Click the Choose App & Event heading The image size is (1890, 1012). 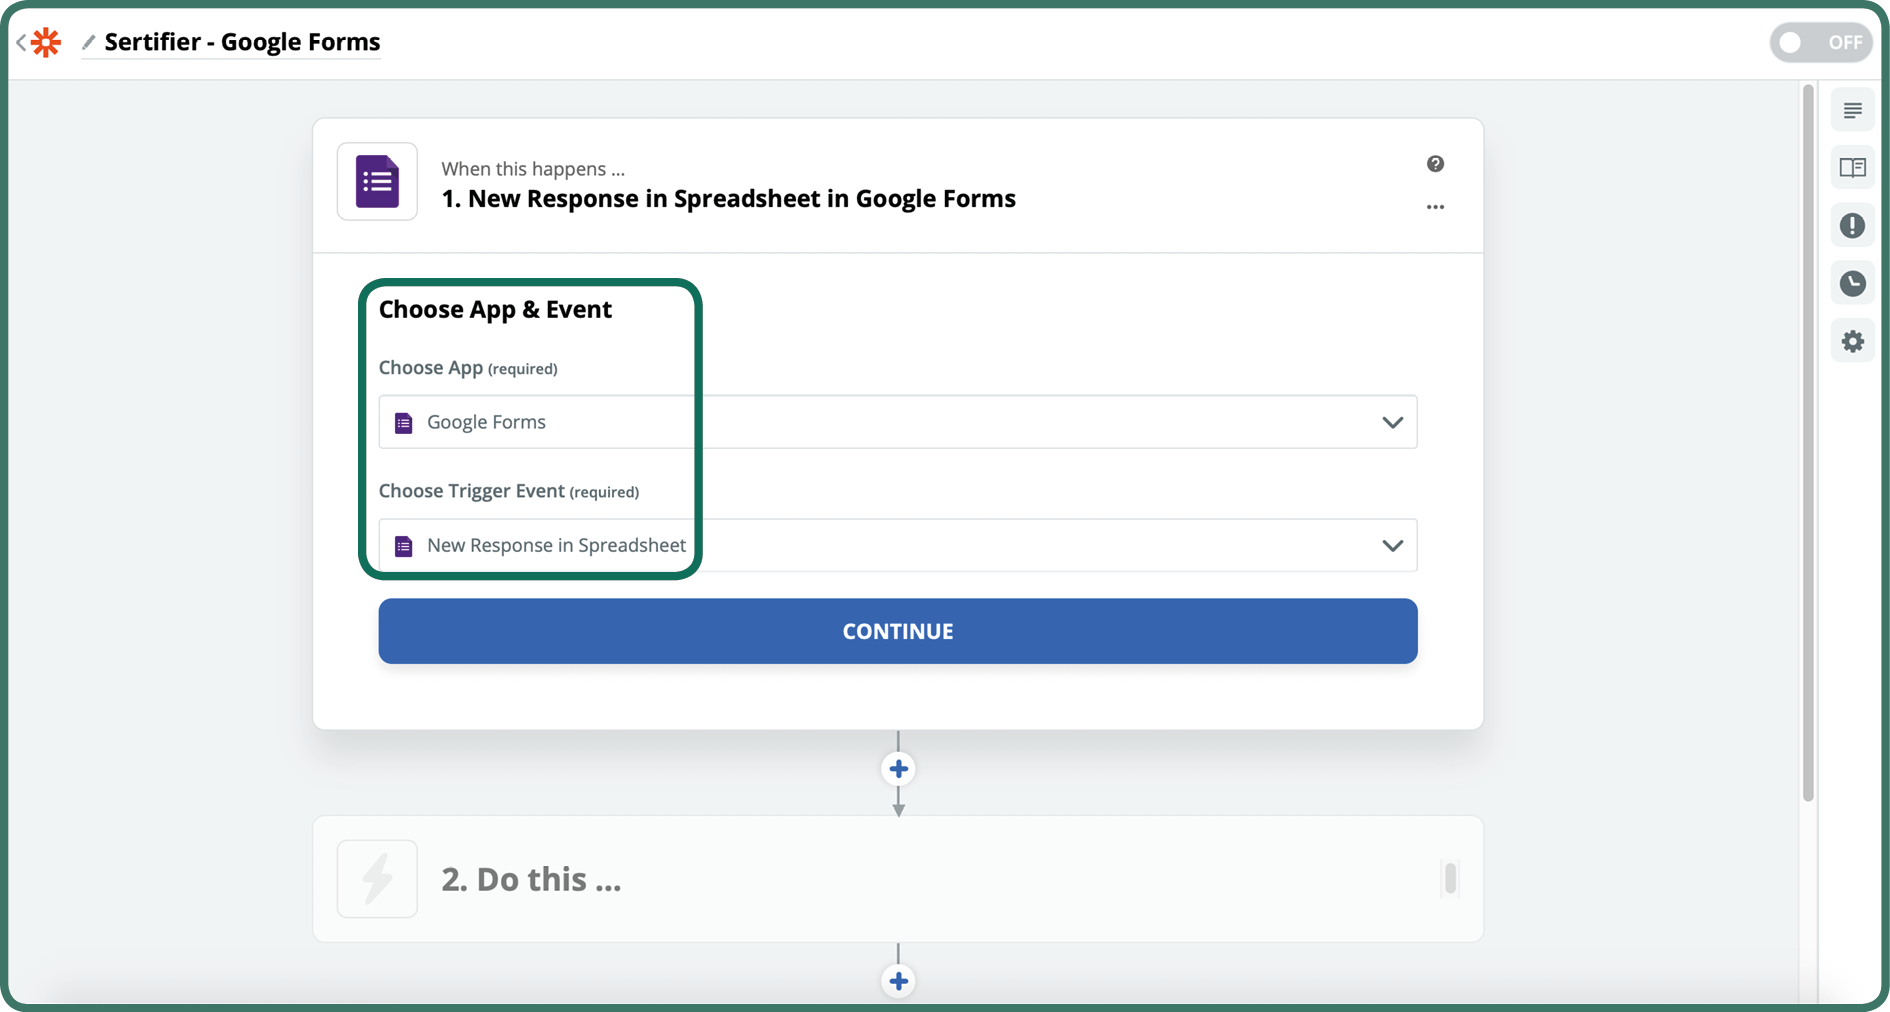495,309
